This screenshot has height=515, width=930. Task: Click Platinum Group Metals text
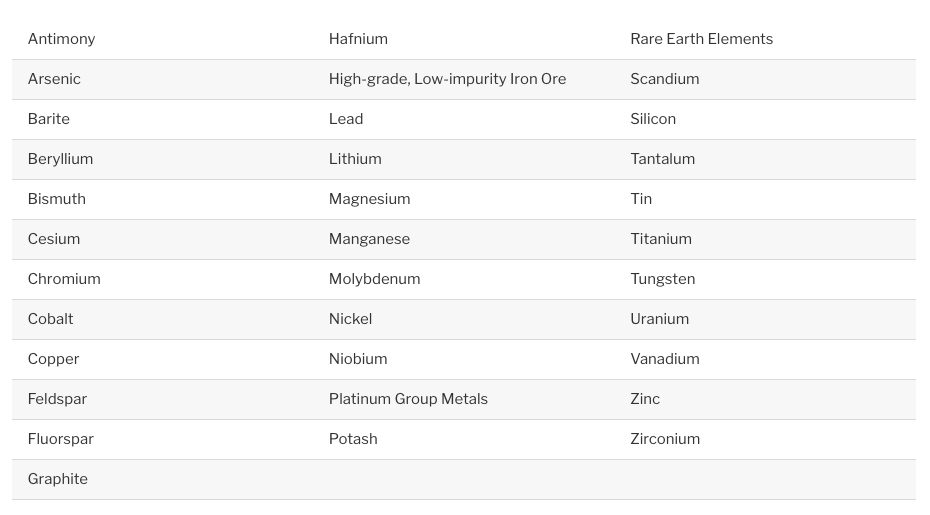coord(409,399)
